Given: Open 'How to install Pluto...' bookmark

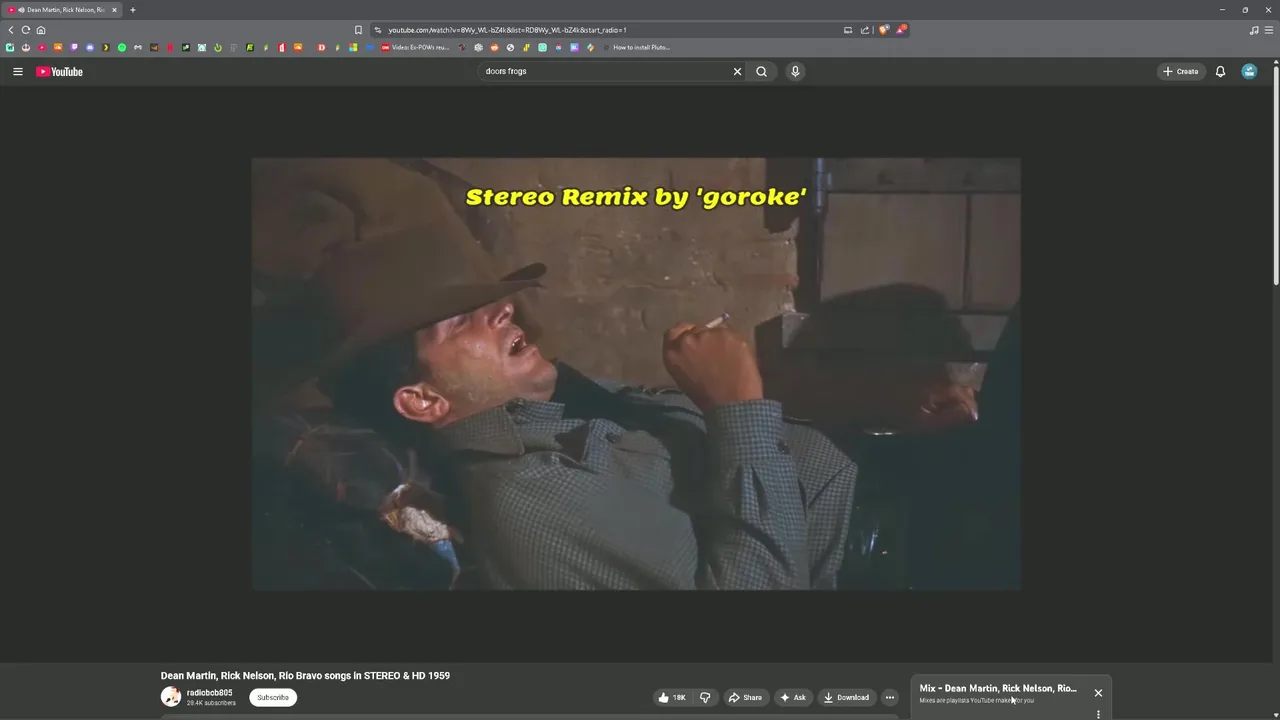Looking at the screenshot, I should (636, 47).
